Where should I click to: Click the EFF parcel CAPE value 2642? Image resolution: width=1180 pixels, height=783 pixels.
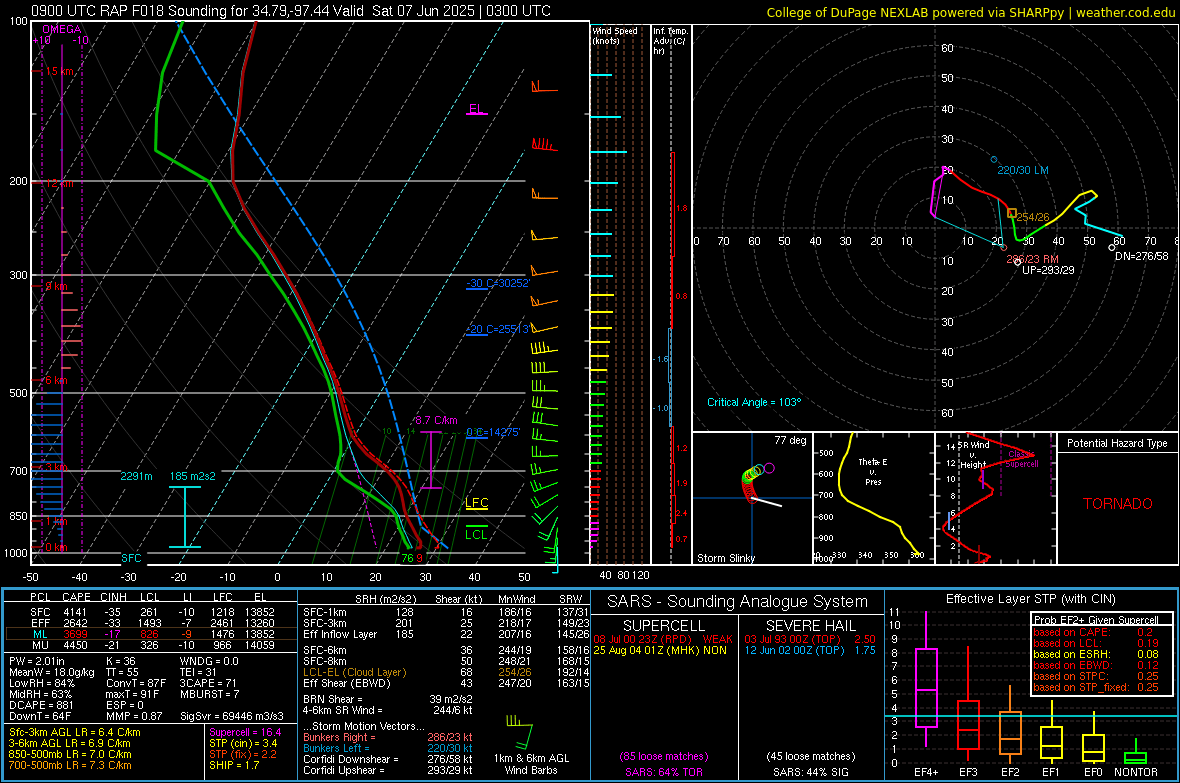pos(75,623)
